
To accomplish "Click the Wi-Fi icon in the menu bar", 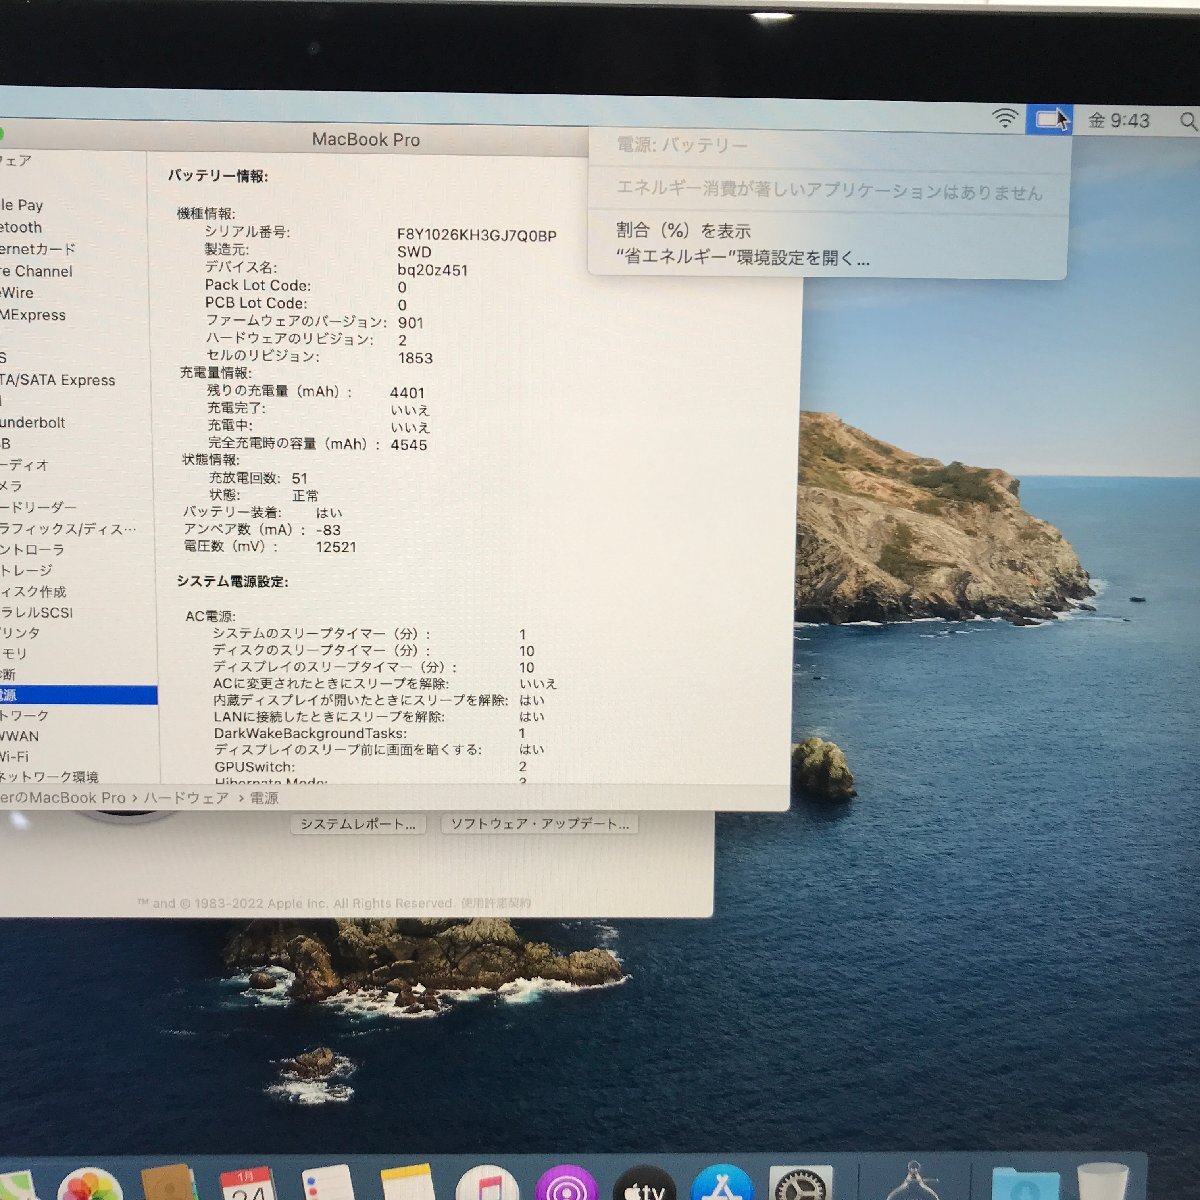I will pyautogui.click(x=1005, y=119).
